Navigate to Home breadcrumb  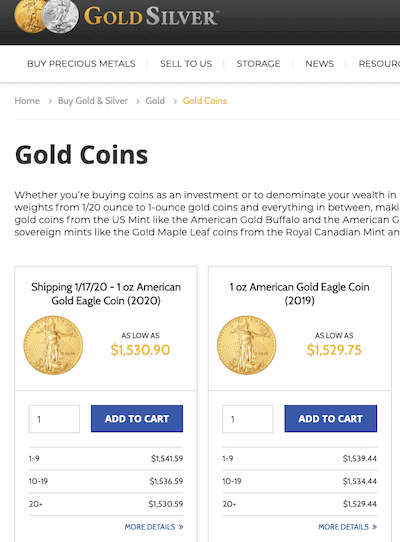coord(27,101)
